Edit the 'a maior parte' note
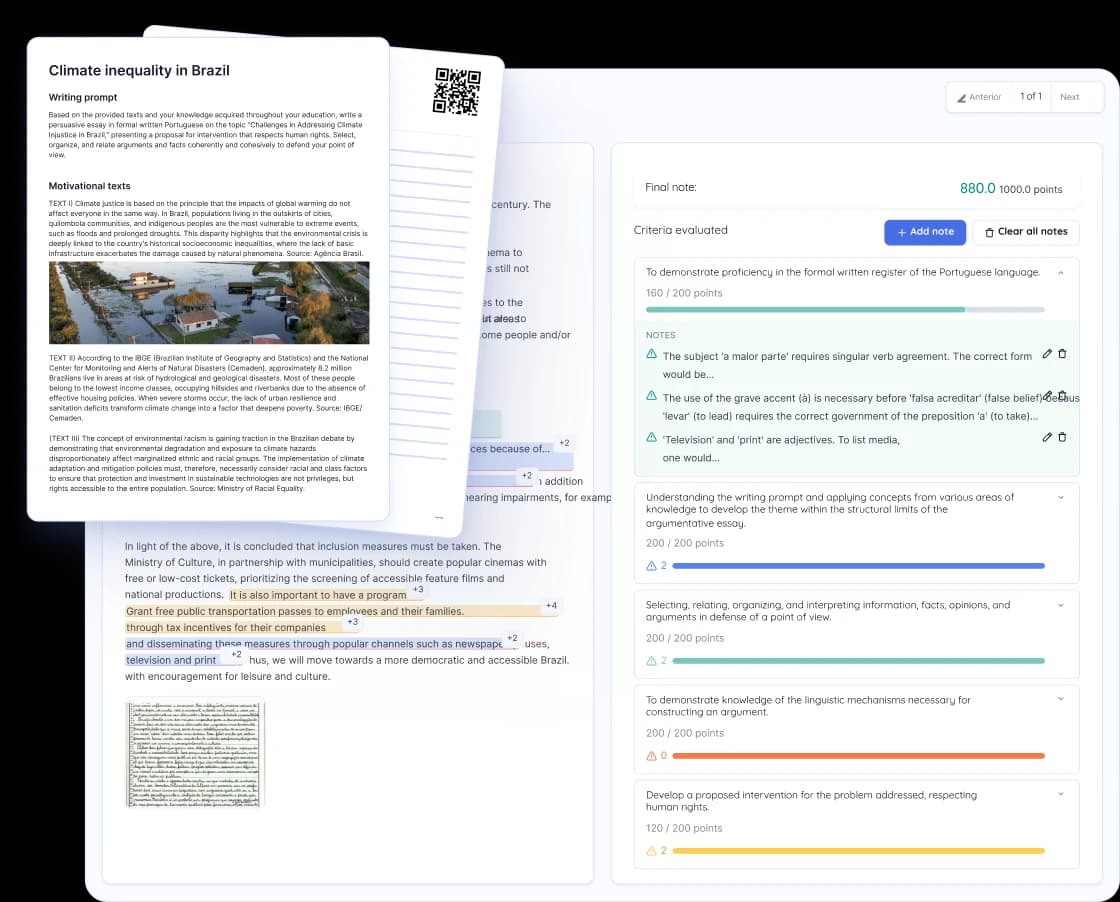The width and height of the screenshot is (1120, 902). pyautogui.click(x=1046, y=354)
